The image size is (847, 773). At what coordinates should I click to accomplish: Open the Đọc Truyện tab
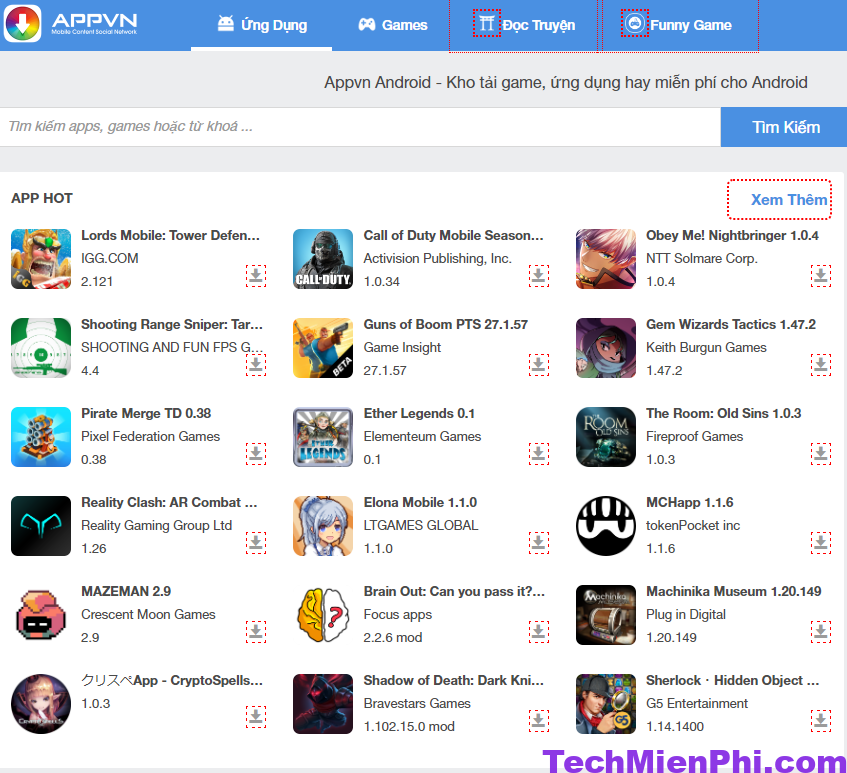coord(525,25)
